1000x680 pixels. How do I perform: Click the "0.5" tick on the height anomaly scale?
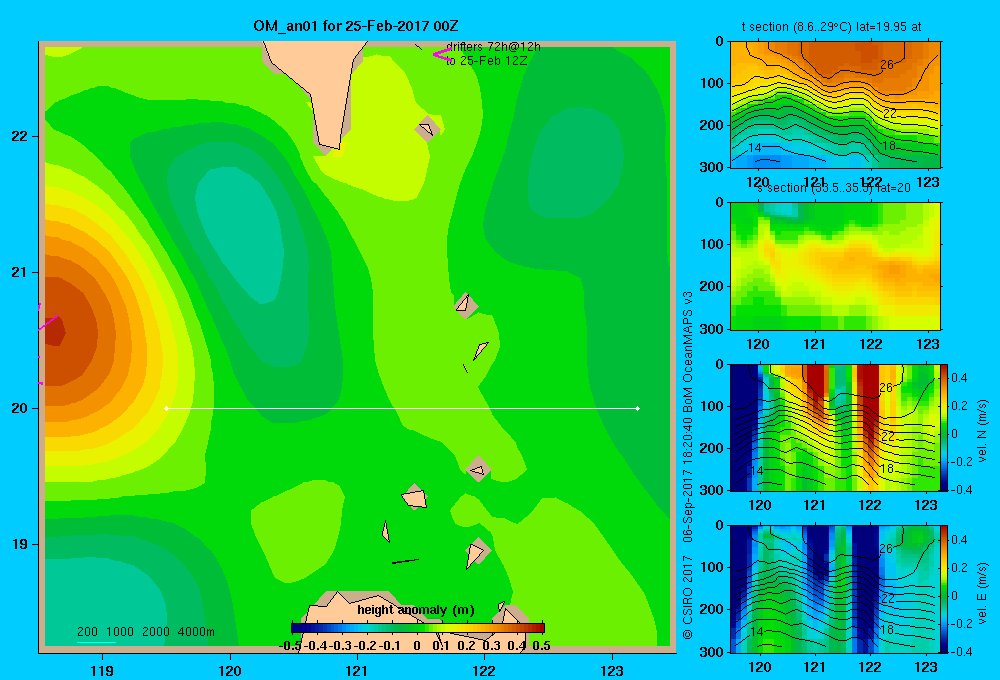point(541,646)
